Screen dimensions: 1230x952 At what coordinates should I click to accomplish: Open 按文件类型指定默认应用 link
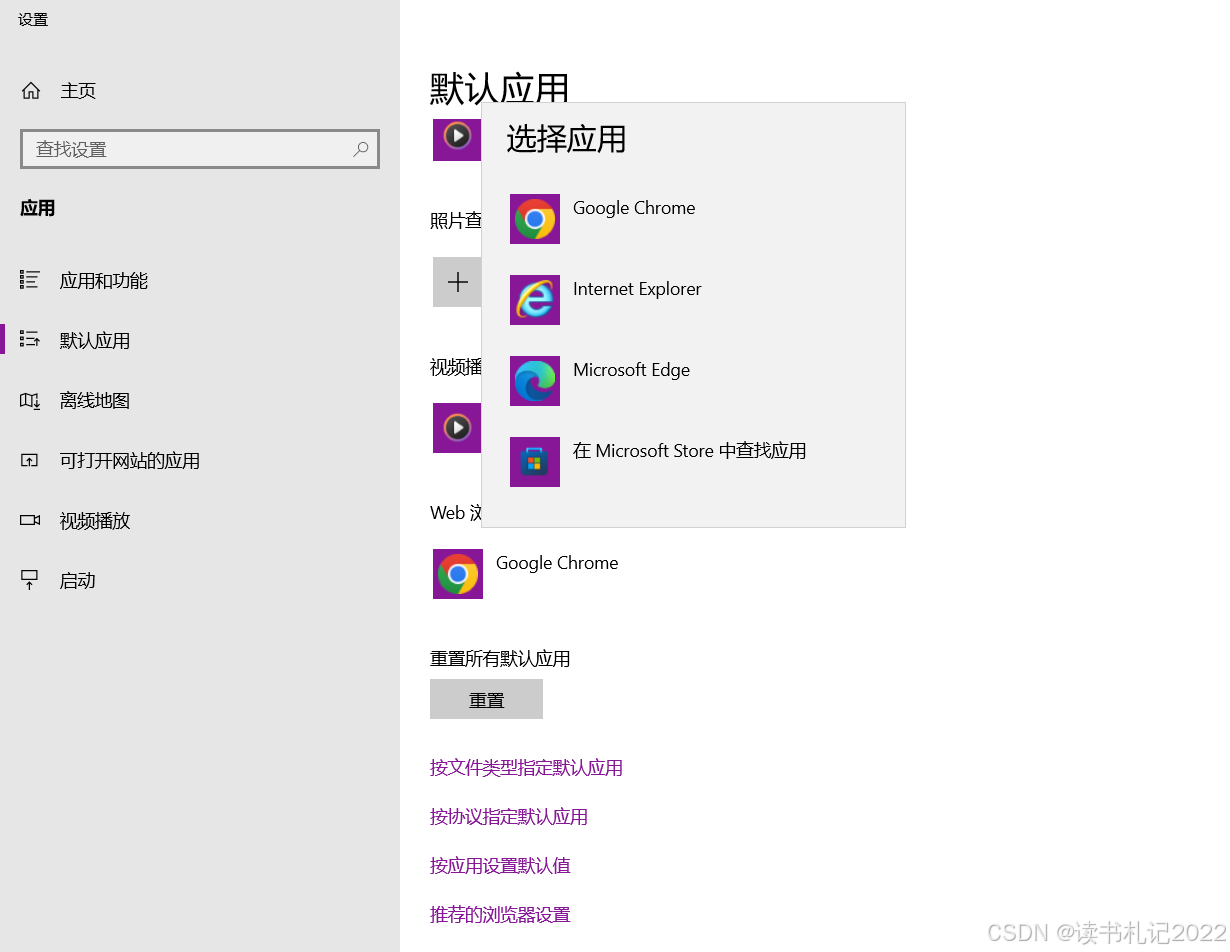tap(526, 768)
